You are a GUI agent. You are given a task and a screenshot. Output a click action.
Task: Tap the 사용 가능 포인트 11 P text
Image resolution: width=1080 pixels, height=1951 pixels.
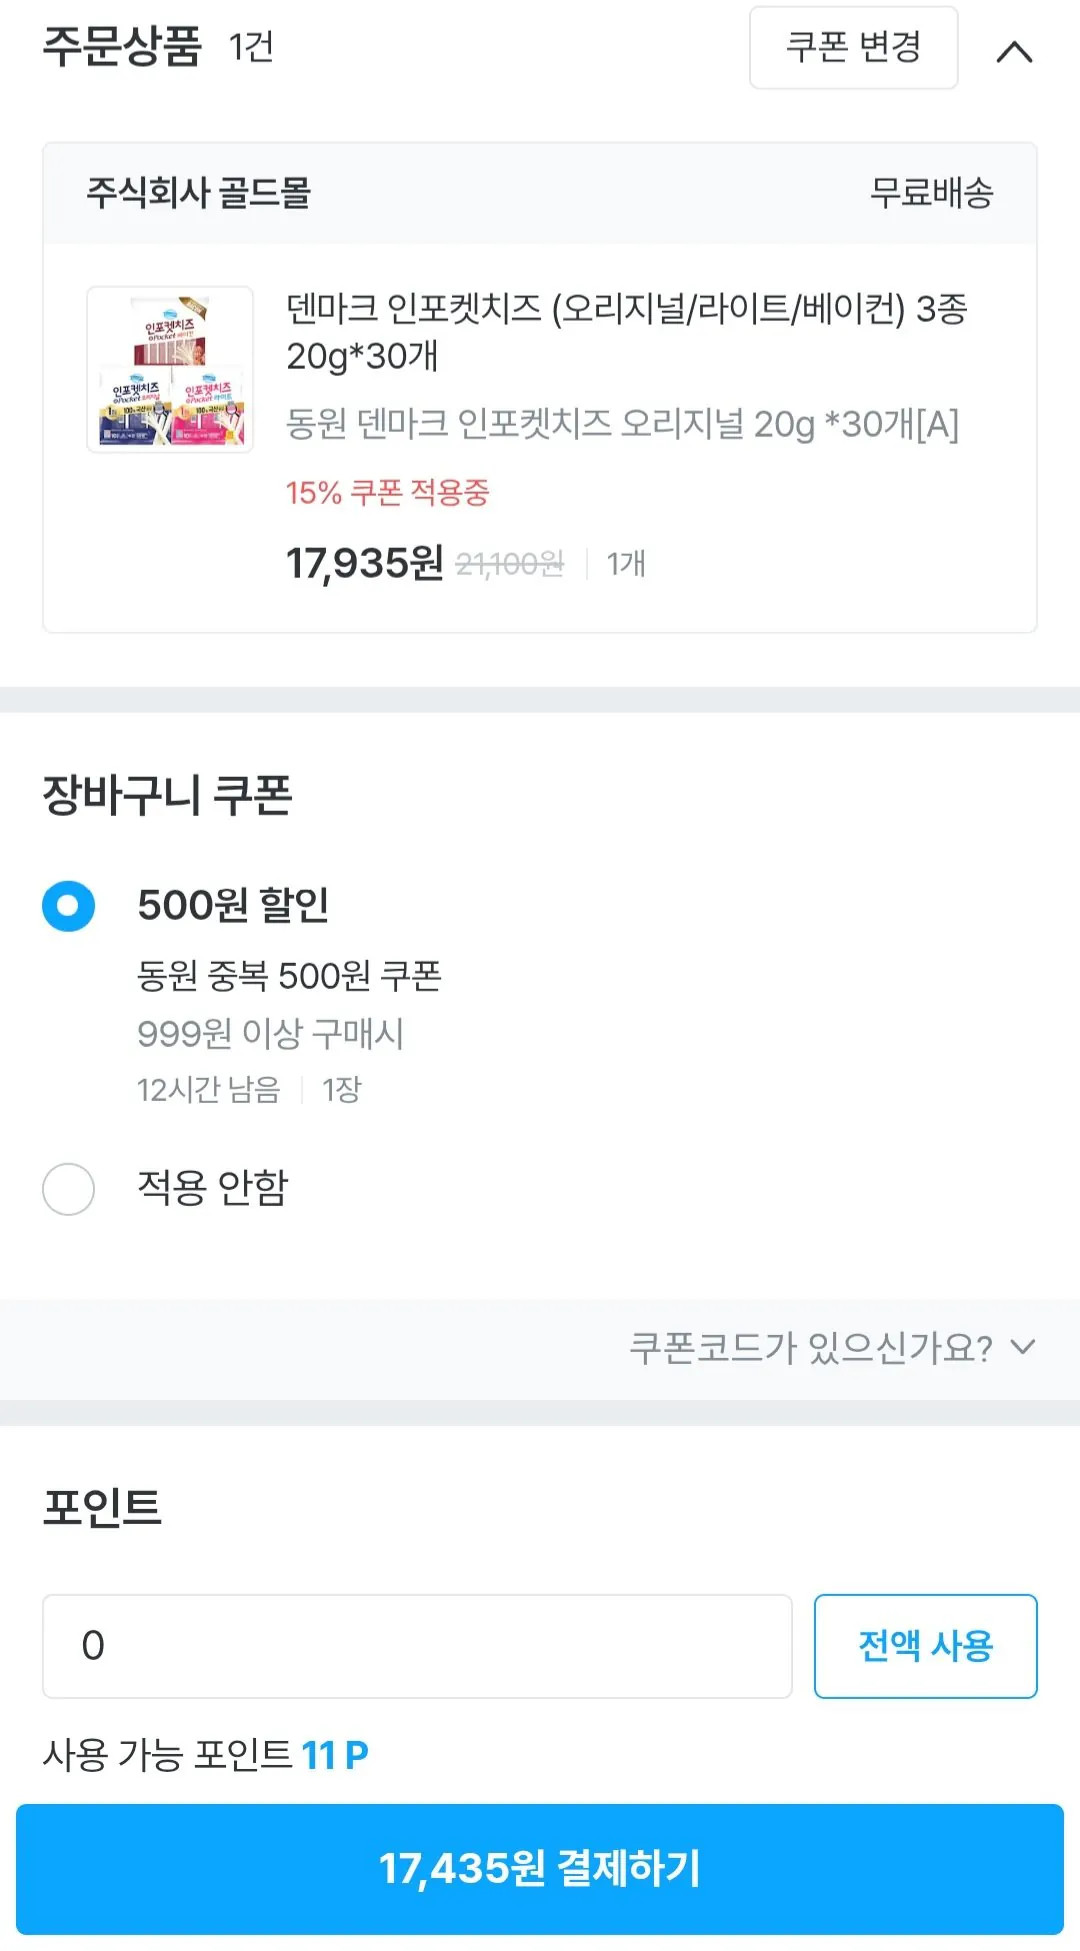tap(206, 1755)
